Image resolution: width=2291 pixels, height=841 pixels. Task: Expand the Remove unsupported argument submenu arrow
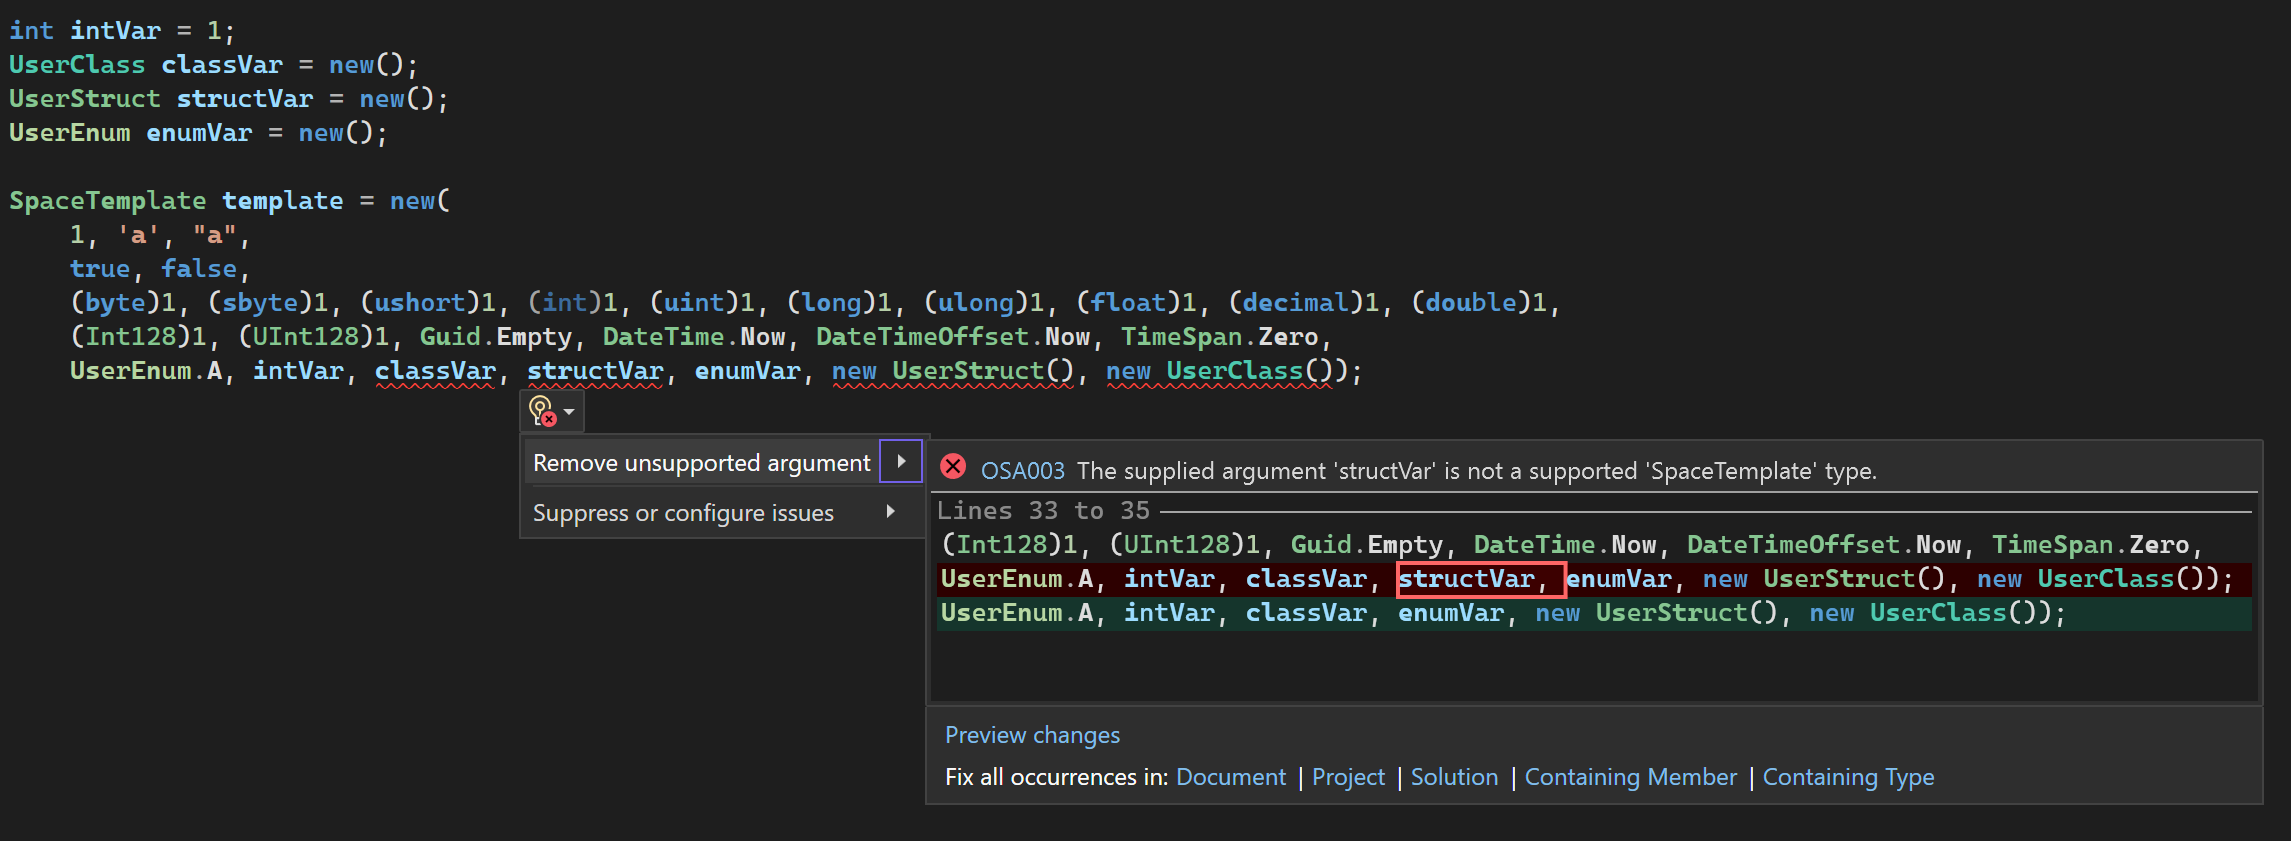click(901, 461)
